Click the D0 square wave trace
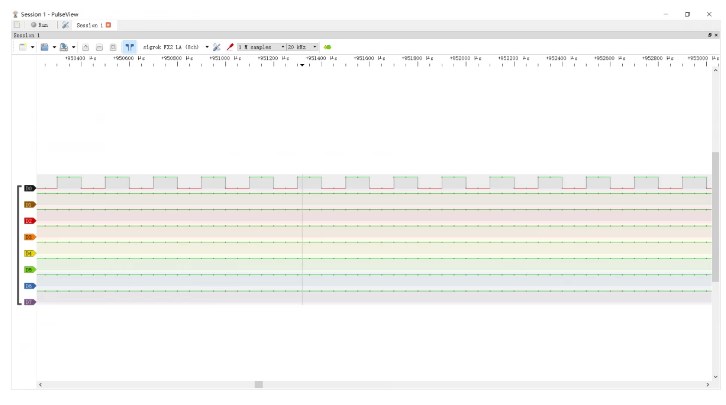Screen dimensions: 726x405 click(x=374, y=182)
